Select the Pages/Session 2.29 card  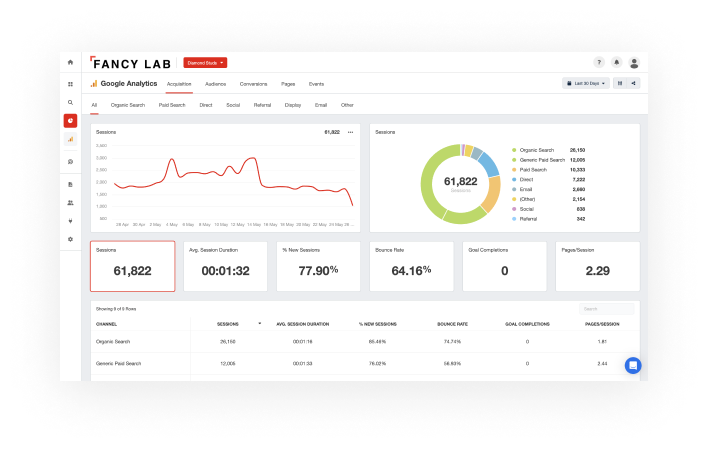click(597, 266)
